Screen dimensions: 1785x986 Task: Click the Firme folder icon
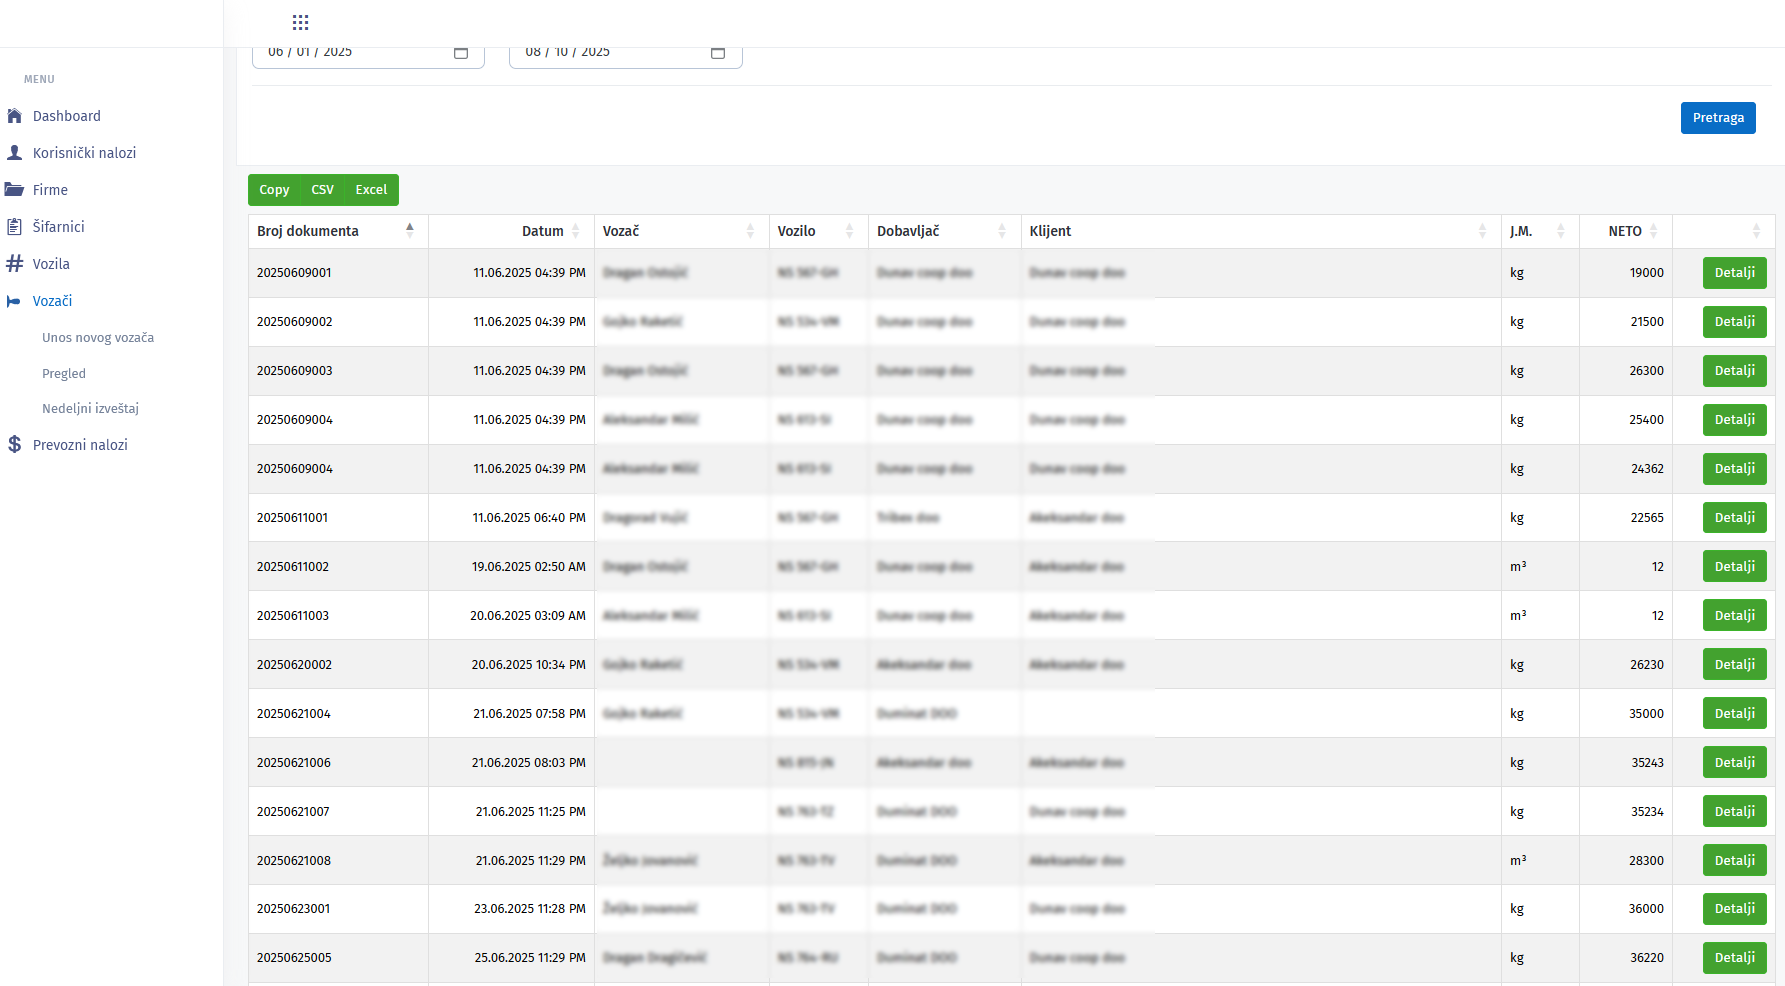point(14,190)
